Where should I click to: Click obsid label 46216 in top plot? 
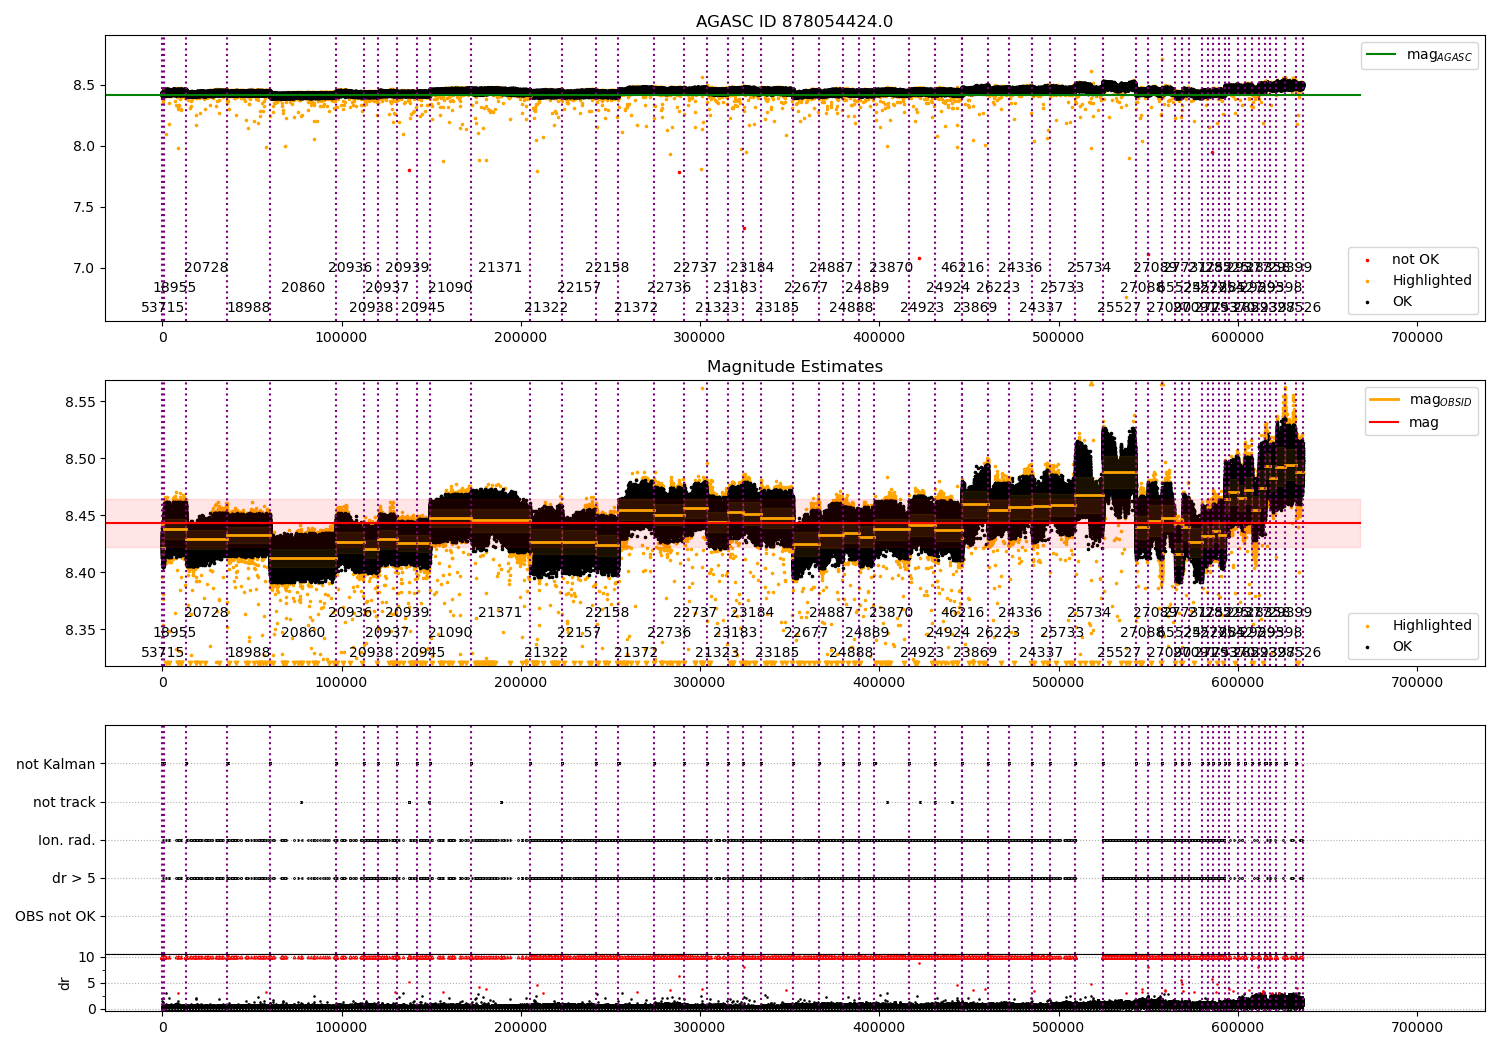[x=962, y=268]
